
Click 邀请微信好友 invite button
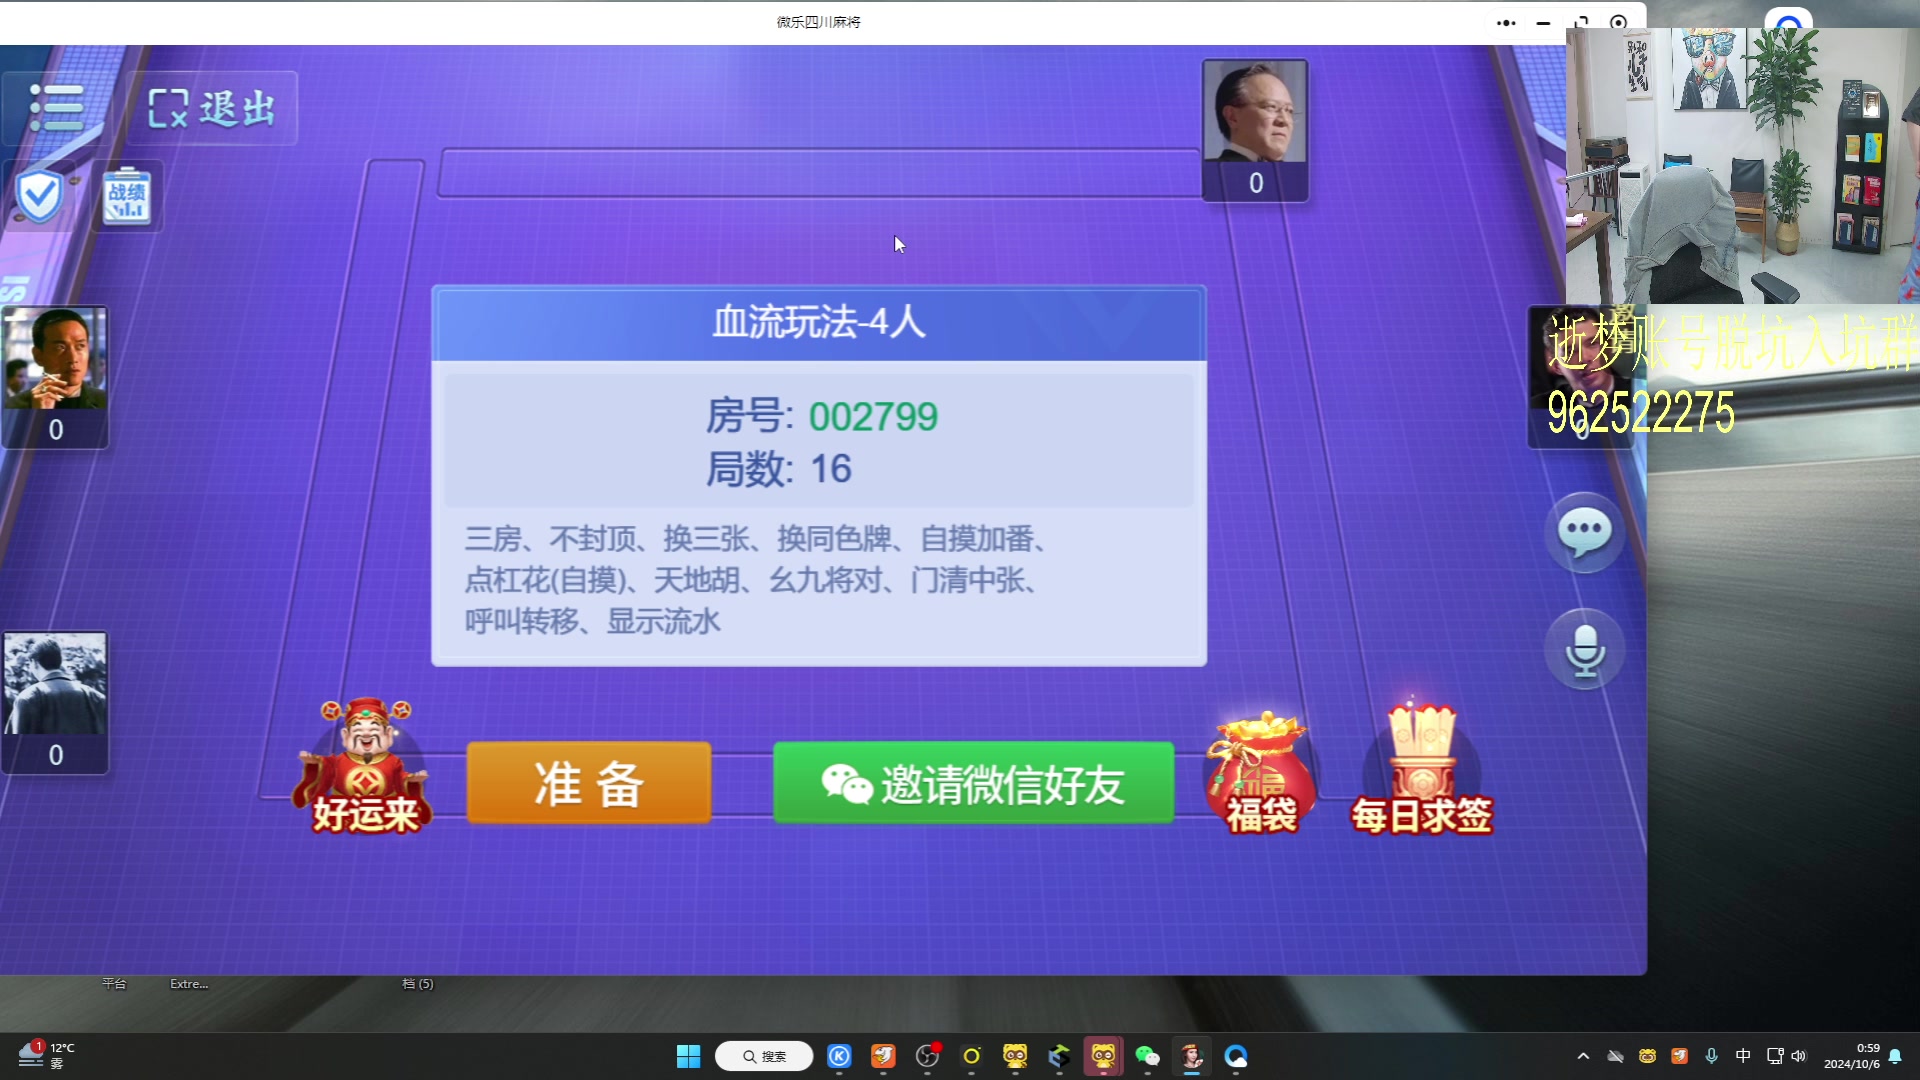coord(973,783)
